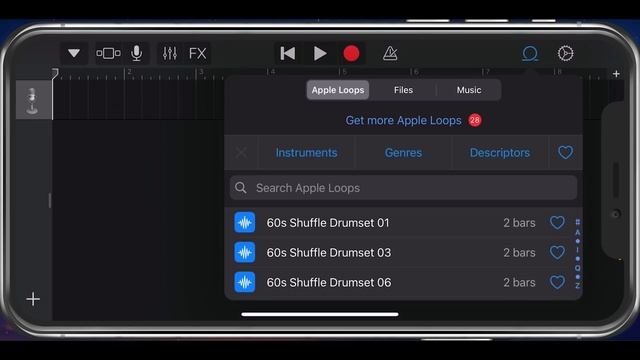Toggle the metronome icon

pos(390,53)
